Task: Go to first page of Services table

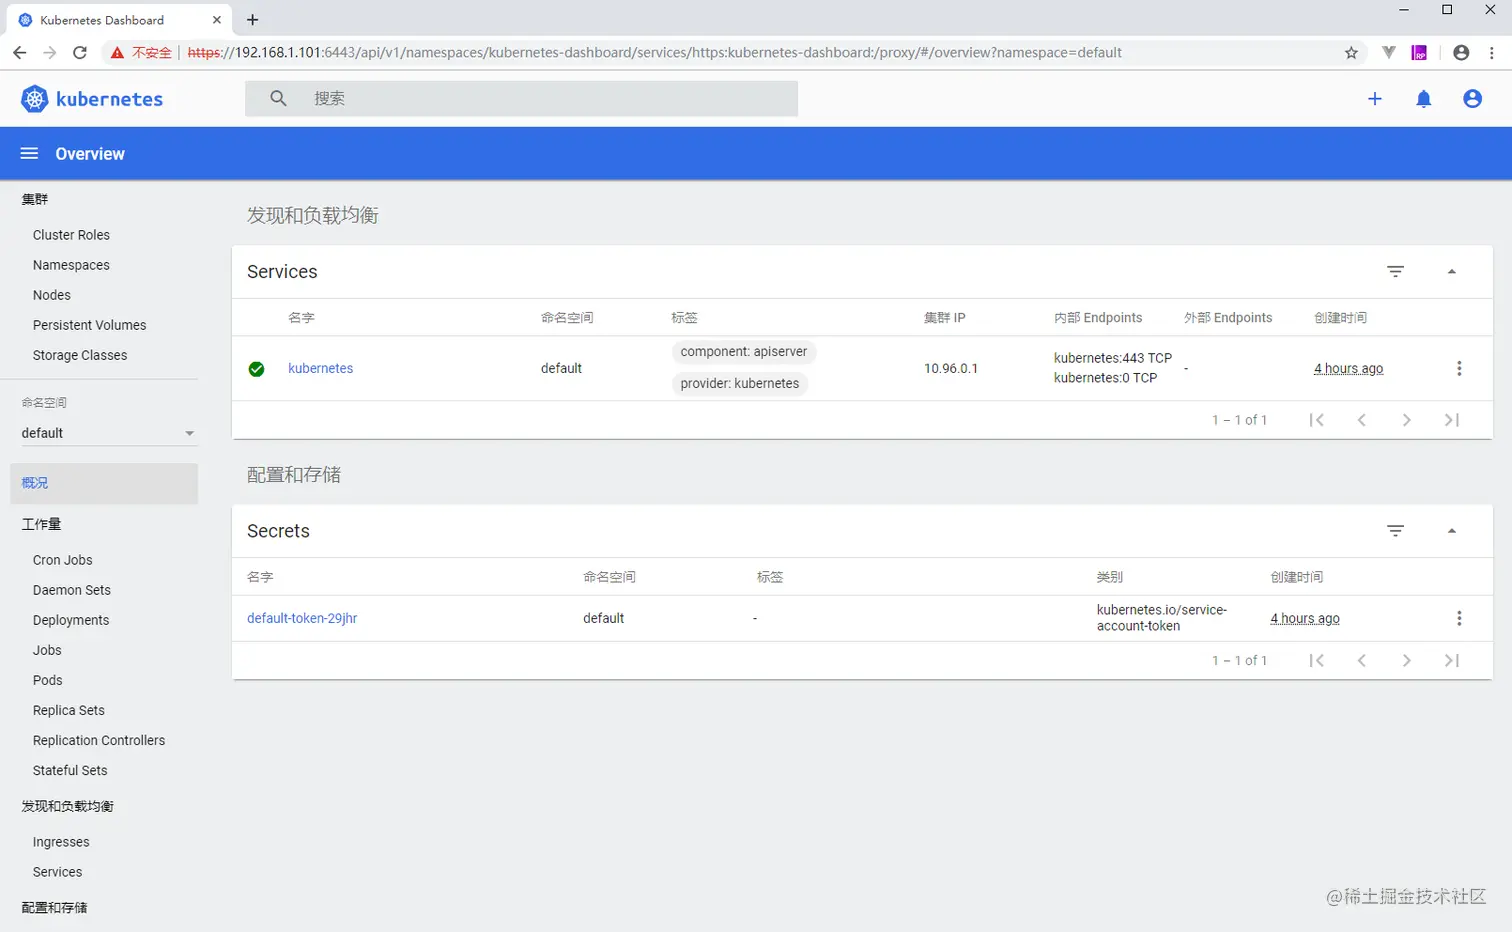Action: point(1317,420)
